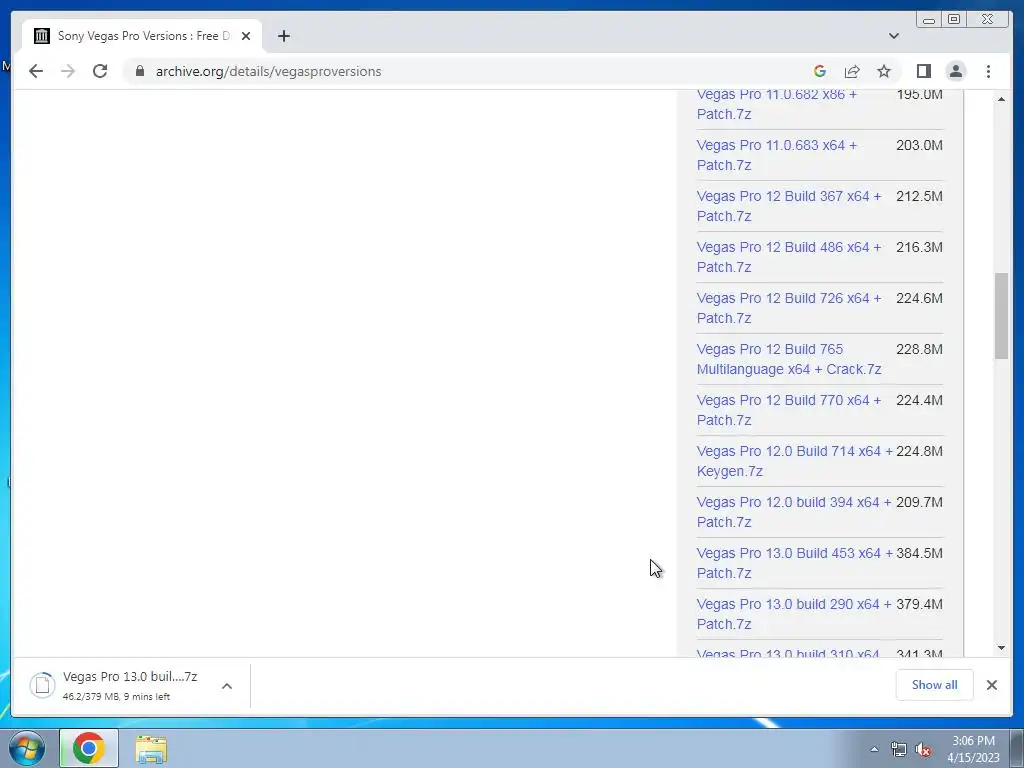This screenshot has height=768, width=1024.
Task: Click the address bar URL
Action: [268, 71]
